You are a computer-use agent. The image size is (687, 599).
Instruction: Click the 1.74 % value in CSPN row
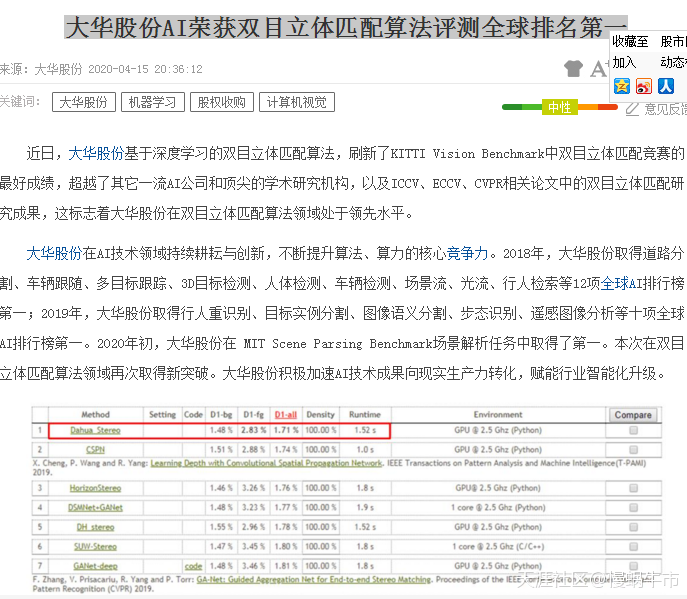tap(286, 450)
